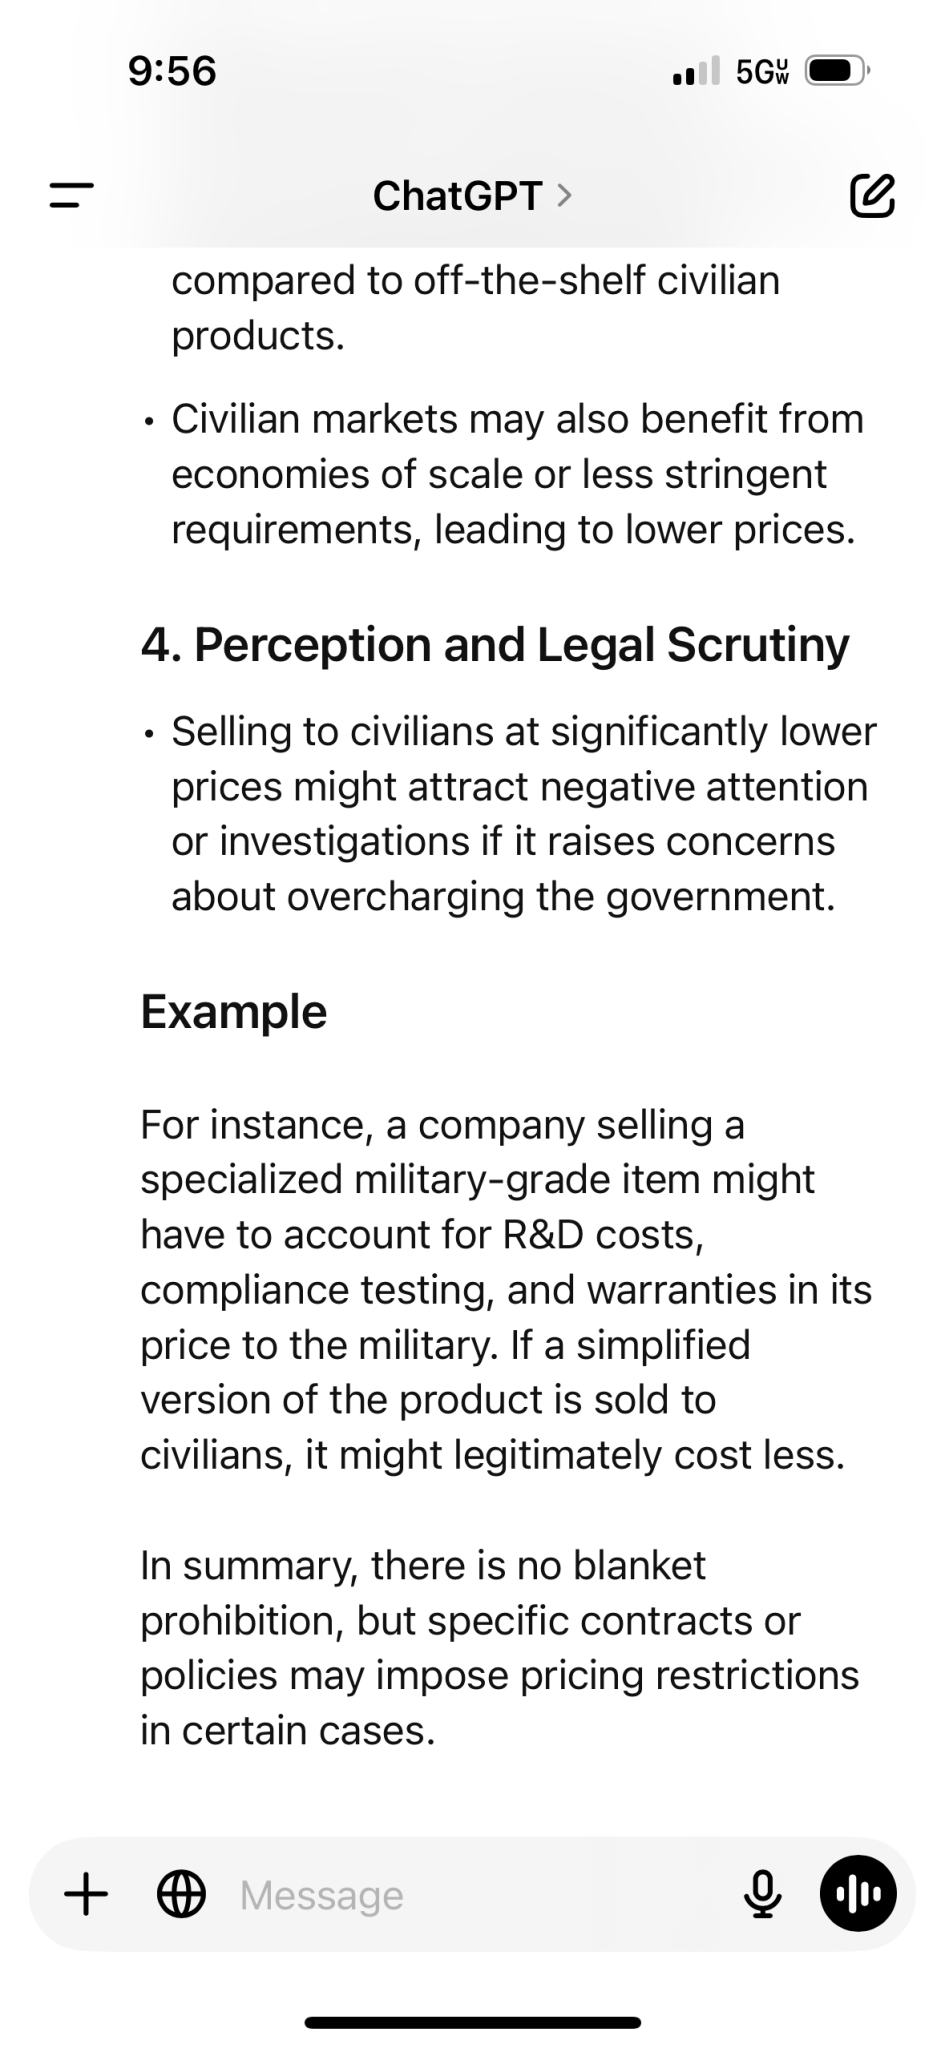Tap the For instance example paragraph
Image resolution: width=945 pixels, height=2048 pixels.
pos(506,1290)
